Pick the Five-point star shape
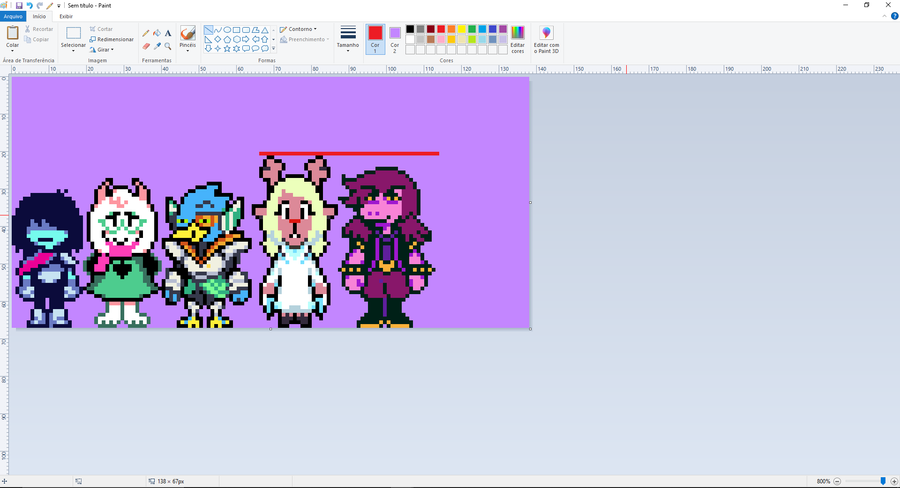This screenshot has width=900, height=488. tap(227, 49)
